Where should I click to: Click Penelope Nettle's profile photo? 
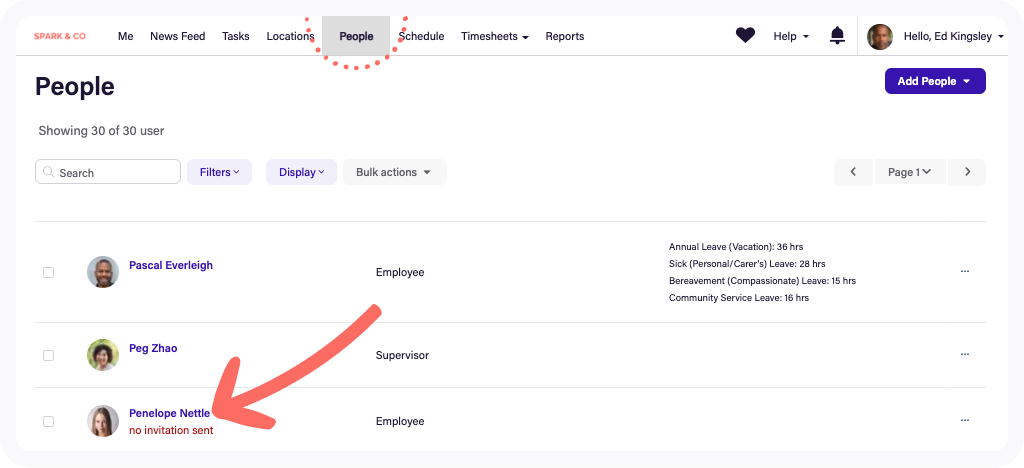pyautogui.click(x=103, y=421)
